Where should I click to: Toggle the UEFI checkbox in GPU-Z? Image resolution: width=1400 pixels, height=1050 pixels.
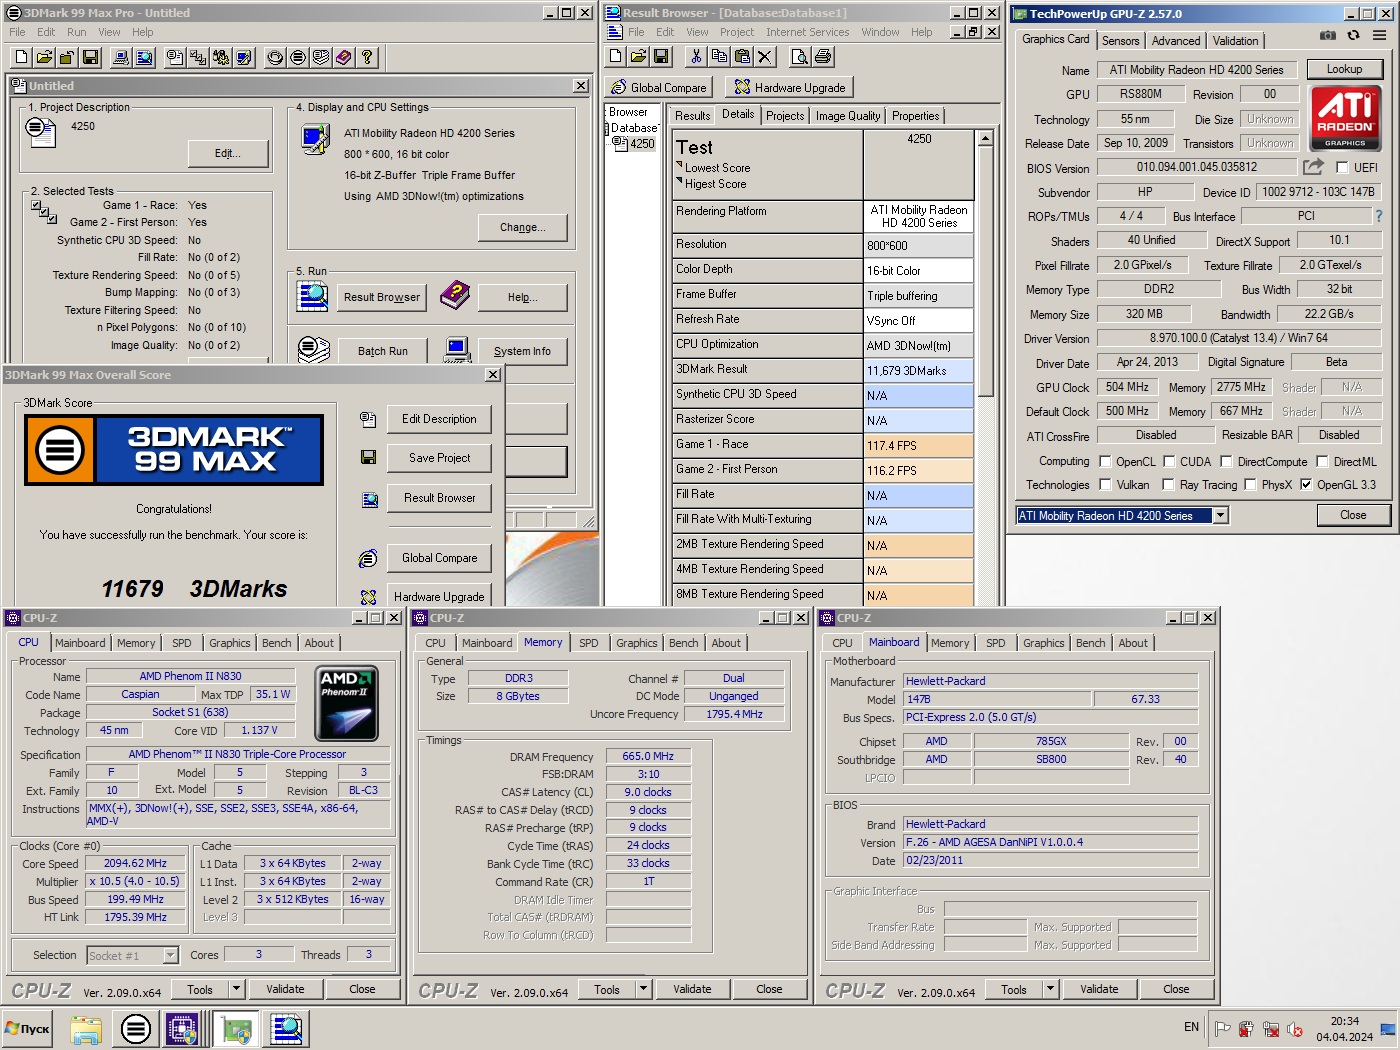1342,167
